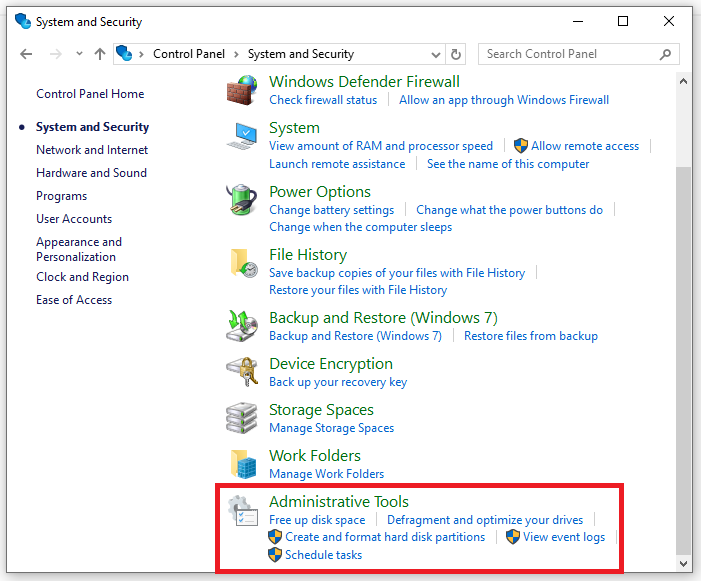This screenshot has height=581, width=701.
Task: Click the Control Panel icon in address bar
Action: click(124, 54)
